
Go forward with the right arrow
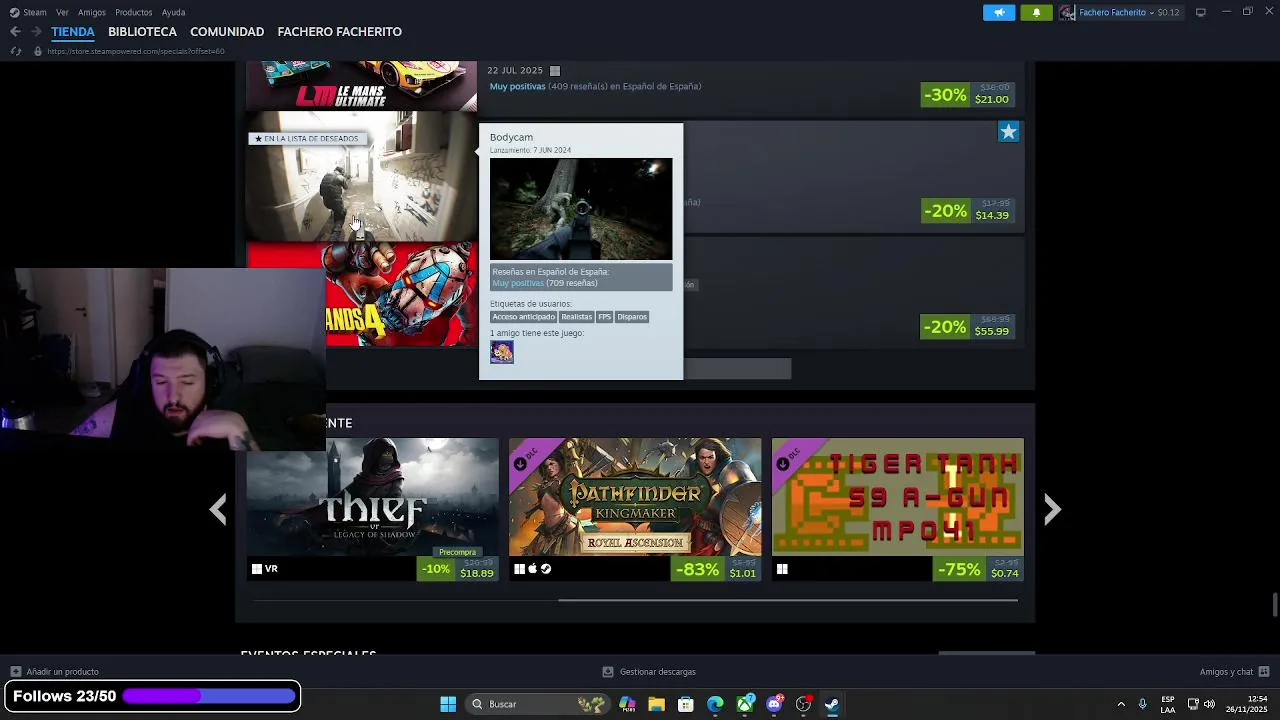click(36, 32)
